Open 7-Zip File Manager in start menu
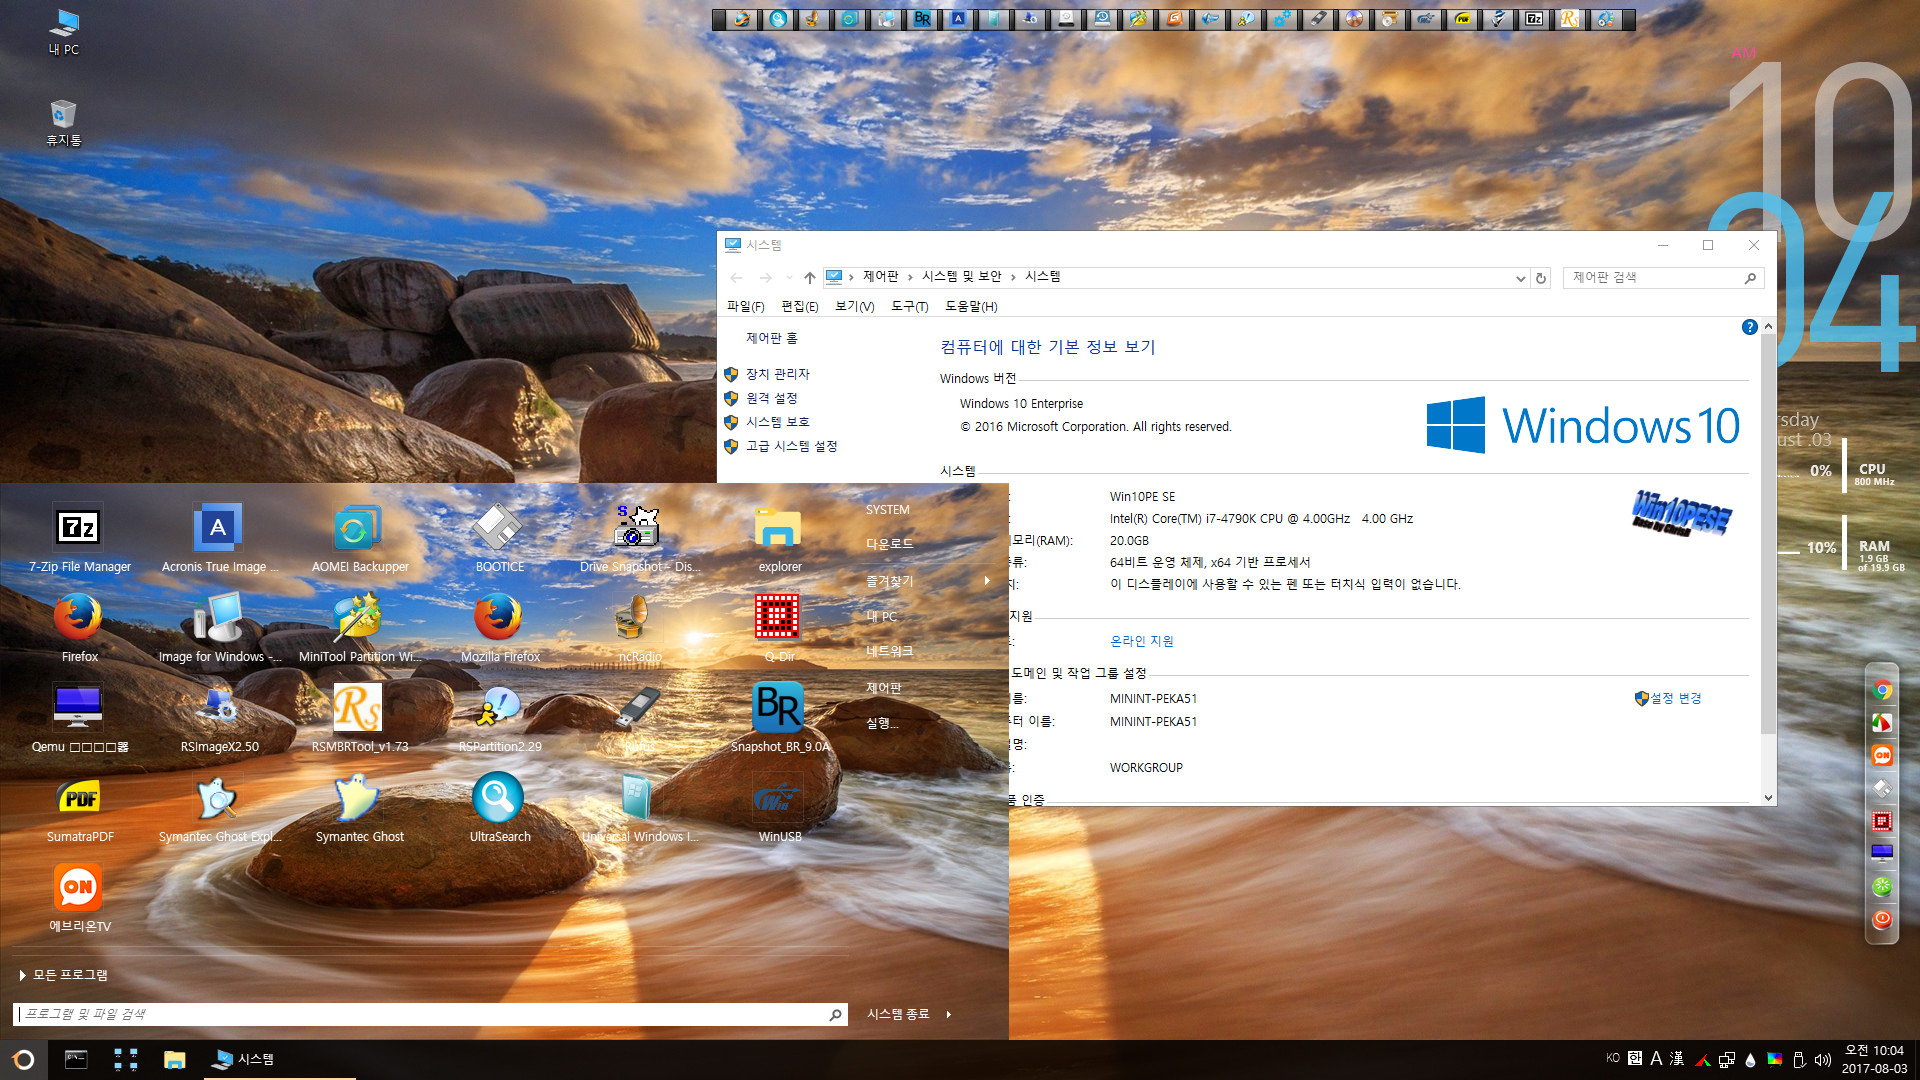The height and width of the screenshot is (1080, 1920). pos(79,539)
